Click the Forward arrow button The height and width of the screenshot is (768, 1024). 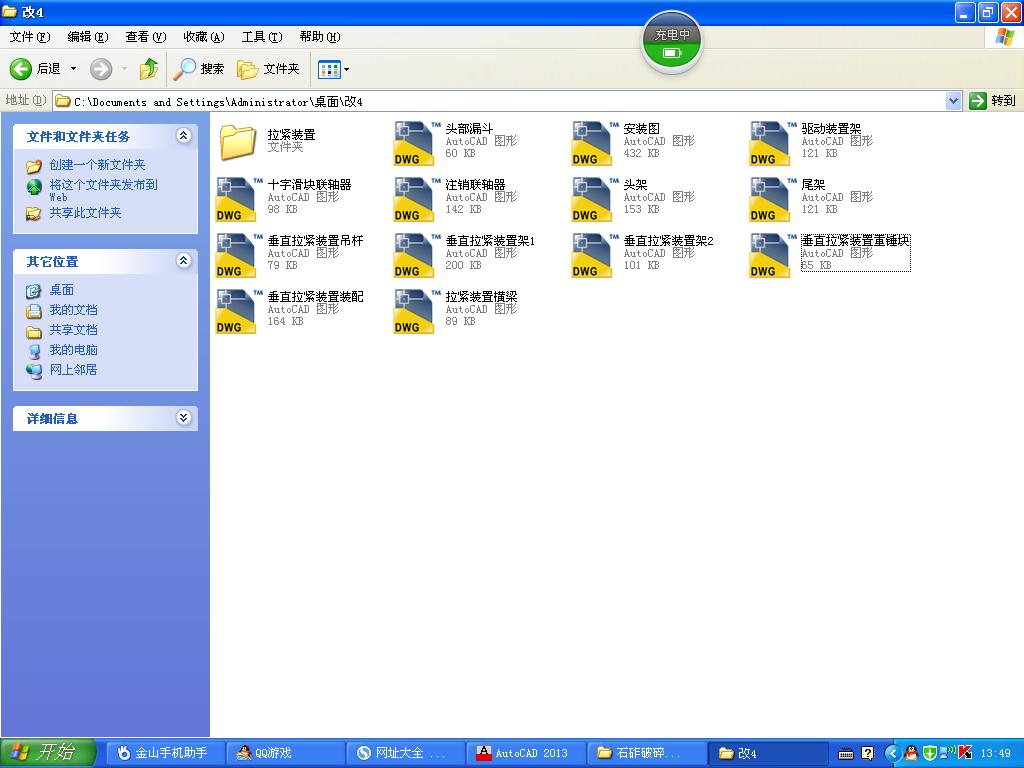(x=101, y=69)
